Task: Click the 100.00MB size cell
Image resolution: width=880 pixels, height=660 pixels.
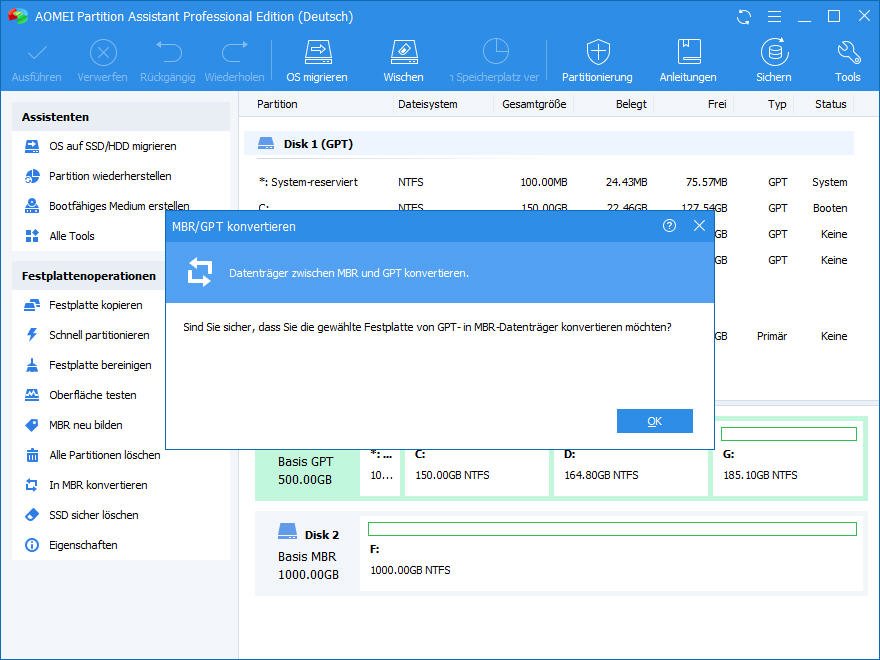Action: 544,182
